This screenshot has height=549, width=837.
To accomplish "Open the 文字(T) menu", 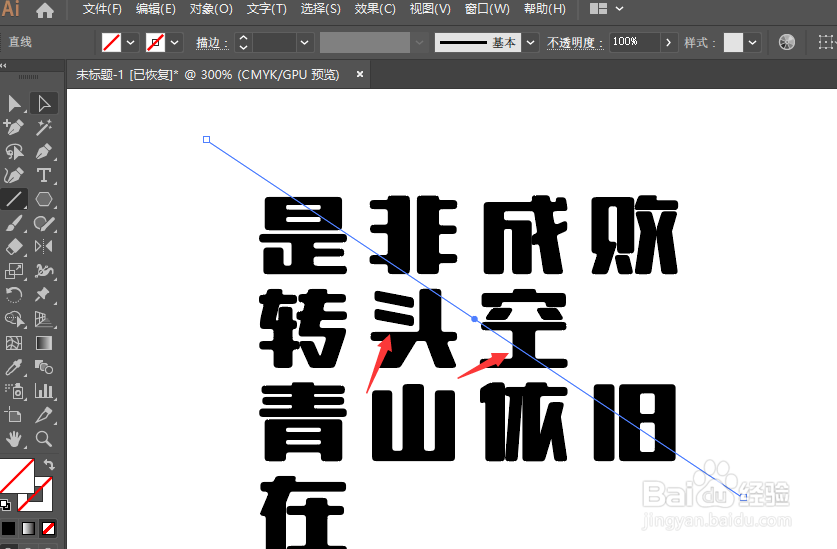I will point(266,9).
